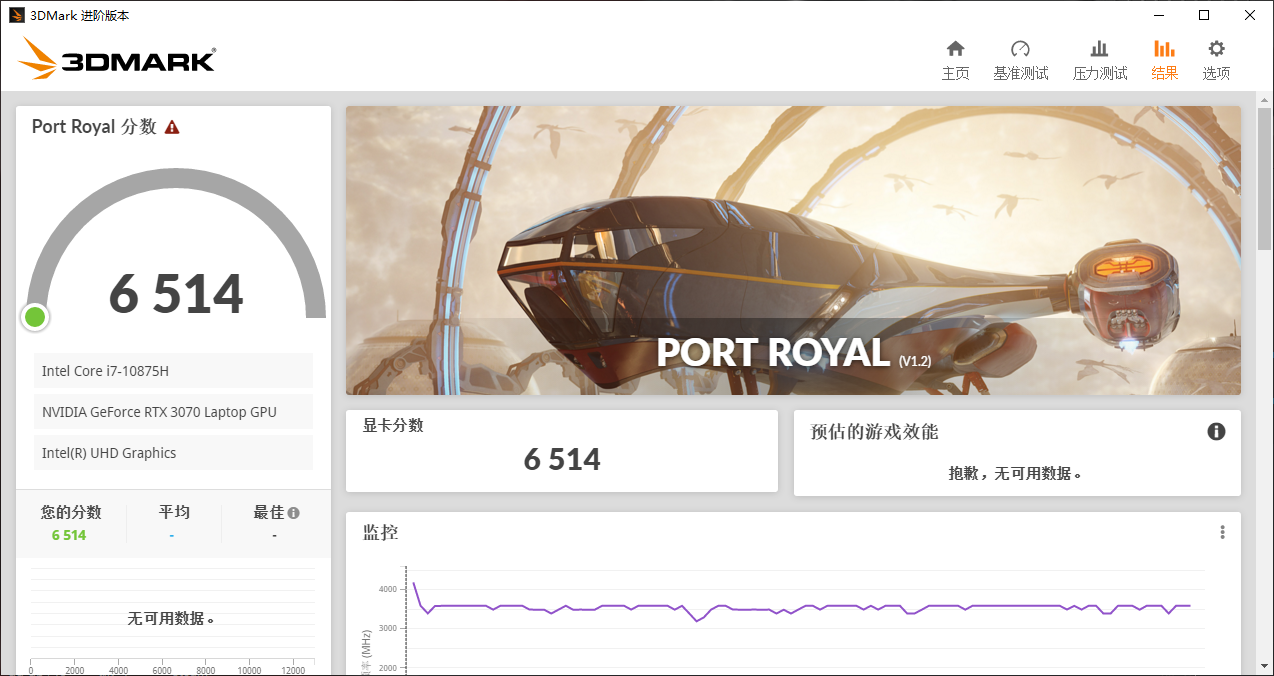Image resolution: width=1274 pixels, height=676 pixels.
Task: Close the 3DMark window
Action: pos(1250,15)
